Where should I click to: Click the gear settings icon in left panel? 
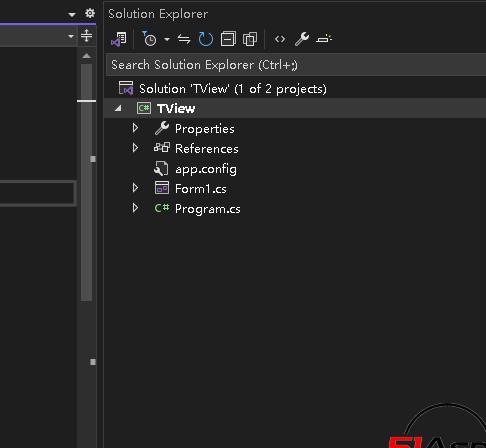[90, 13]
